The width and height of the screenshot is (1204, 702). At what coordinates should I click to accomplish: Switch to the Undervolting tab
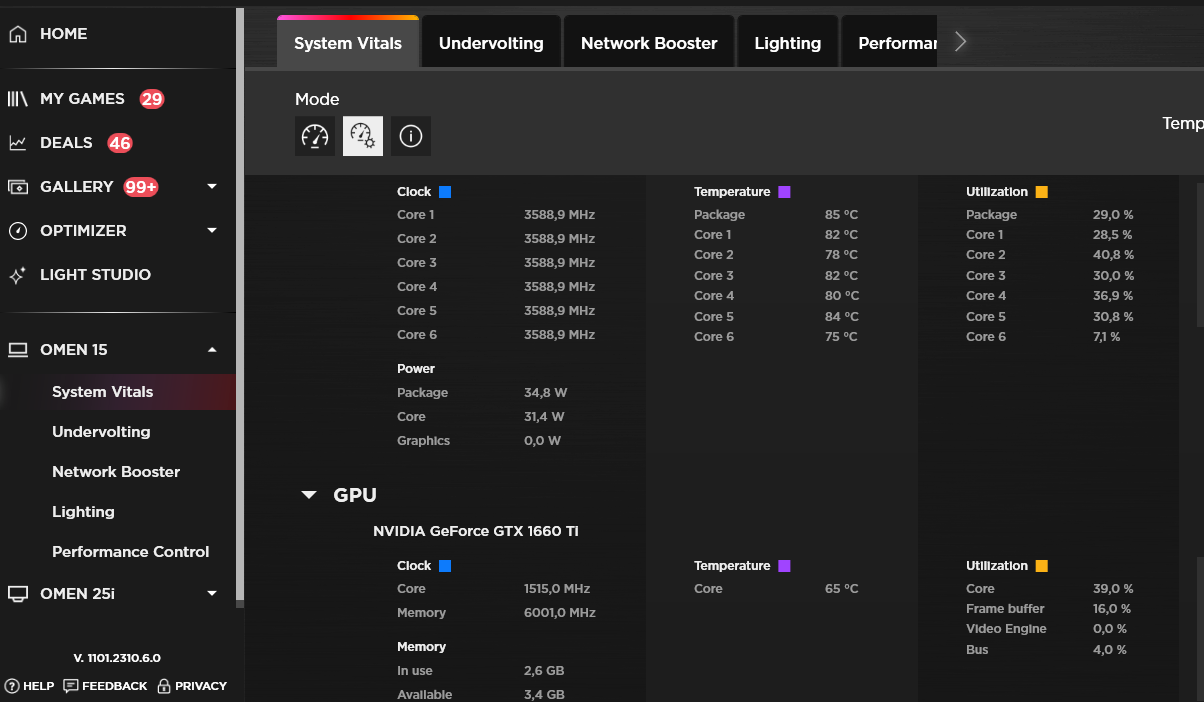(491, 43)
